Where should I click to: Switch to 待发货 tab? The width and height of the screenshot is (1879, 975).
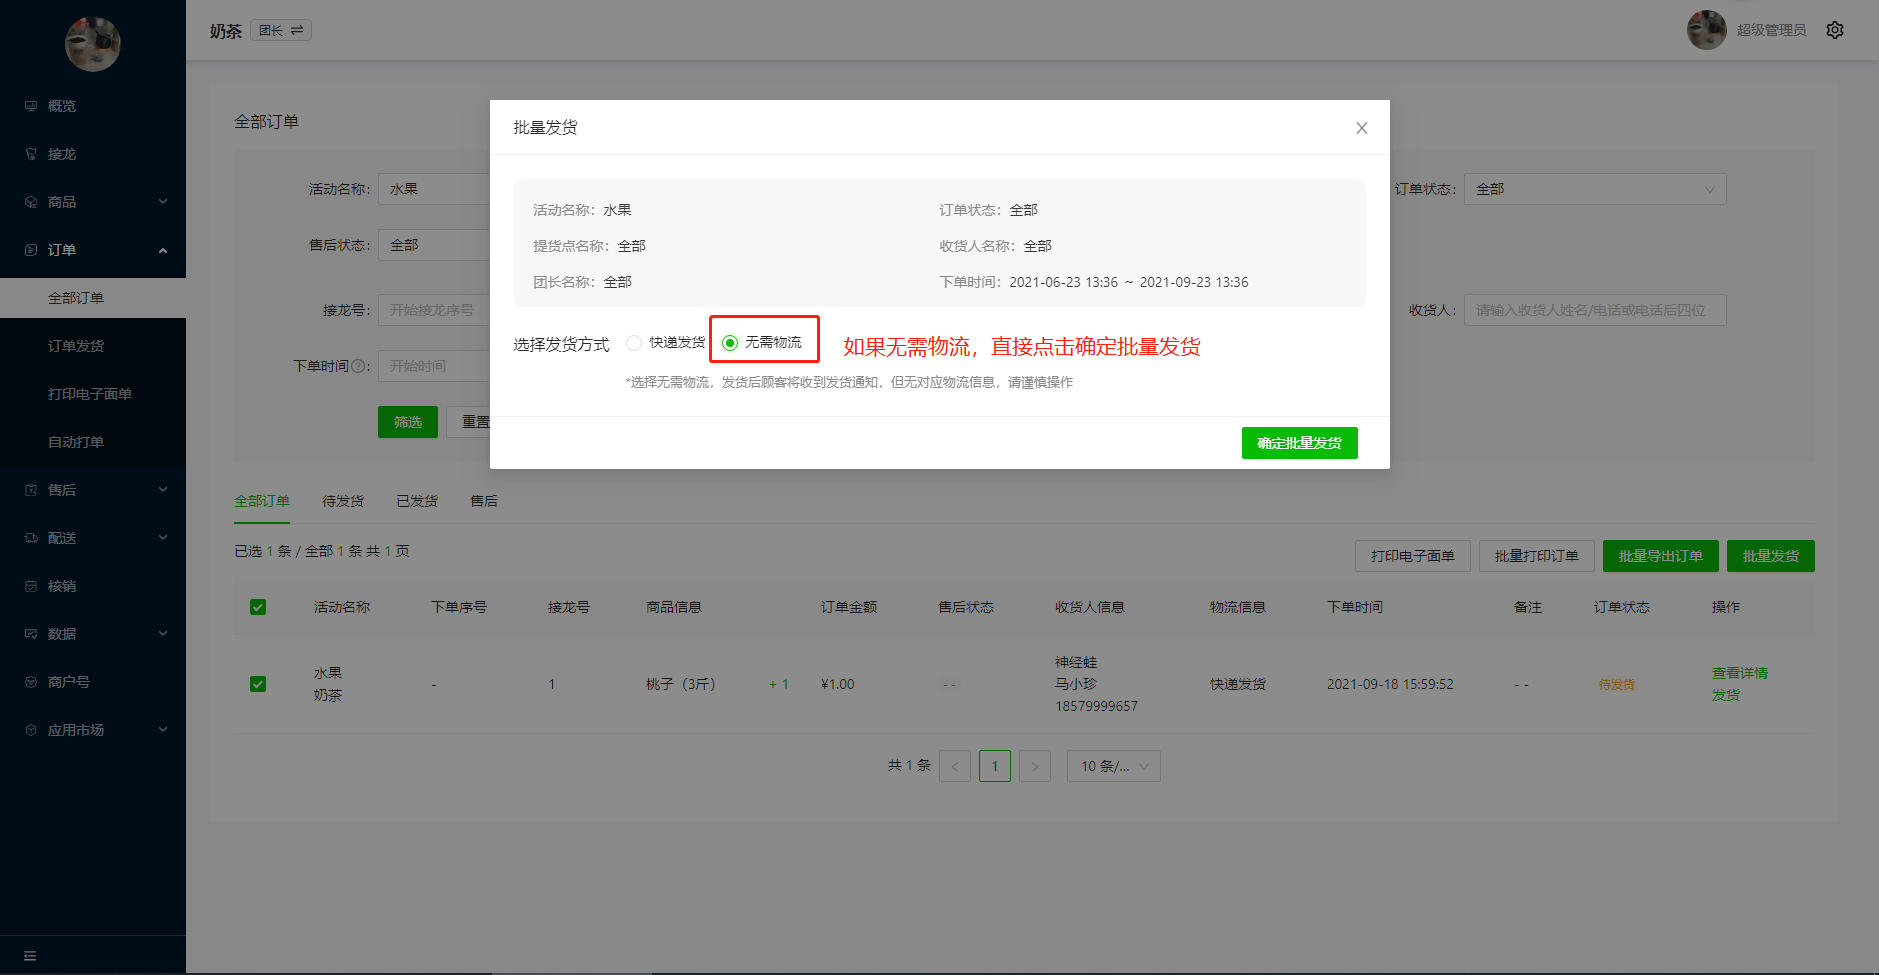(343, 501)
